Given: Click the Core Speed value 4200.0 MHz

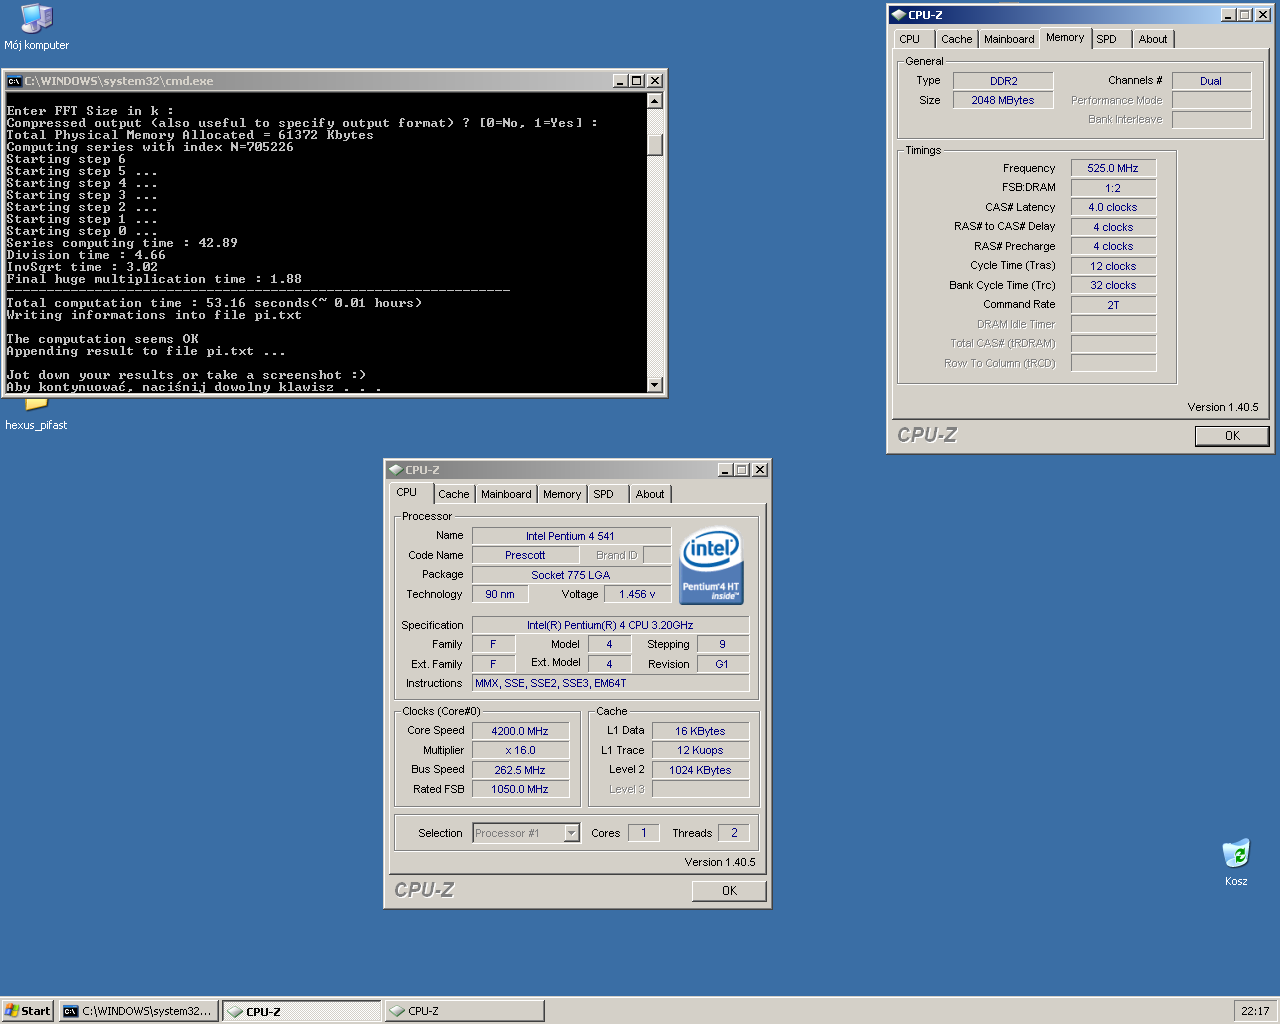Looking at the screenshot, I should tap(520, 731).
